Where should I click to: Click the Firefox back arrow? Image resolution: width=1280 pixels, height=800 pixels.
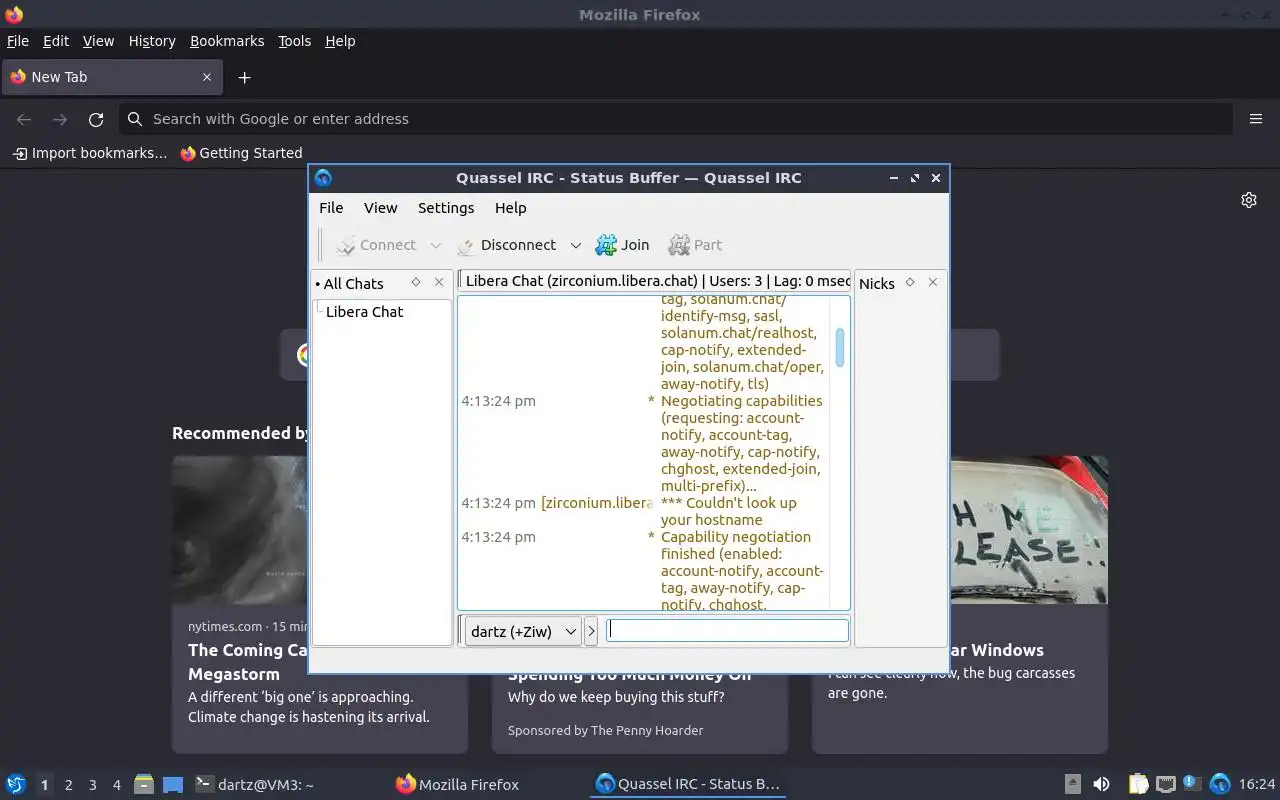pos(24,119)
